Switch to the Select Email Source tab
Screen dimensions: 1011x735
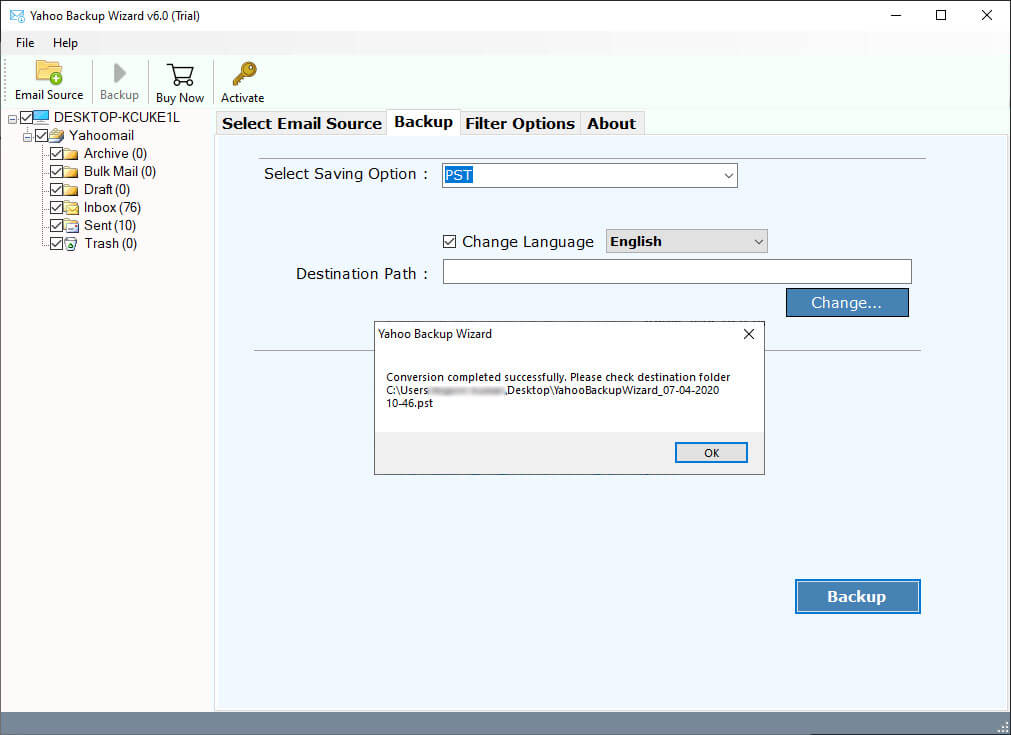point(301,123)
